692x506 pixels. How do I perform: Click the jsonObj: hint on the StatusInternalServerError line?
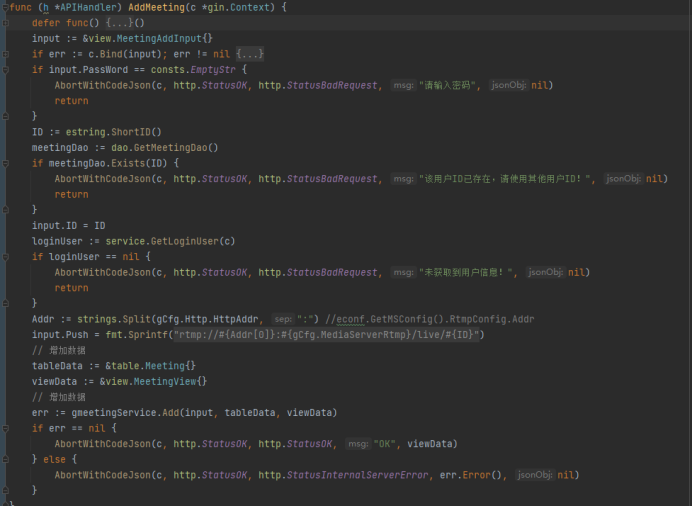(534, 475)
